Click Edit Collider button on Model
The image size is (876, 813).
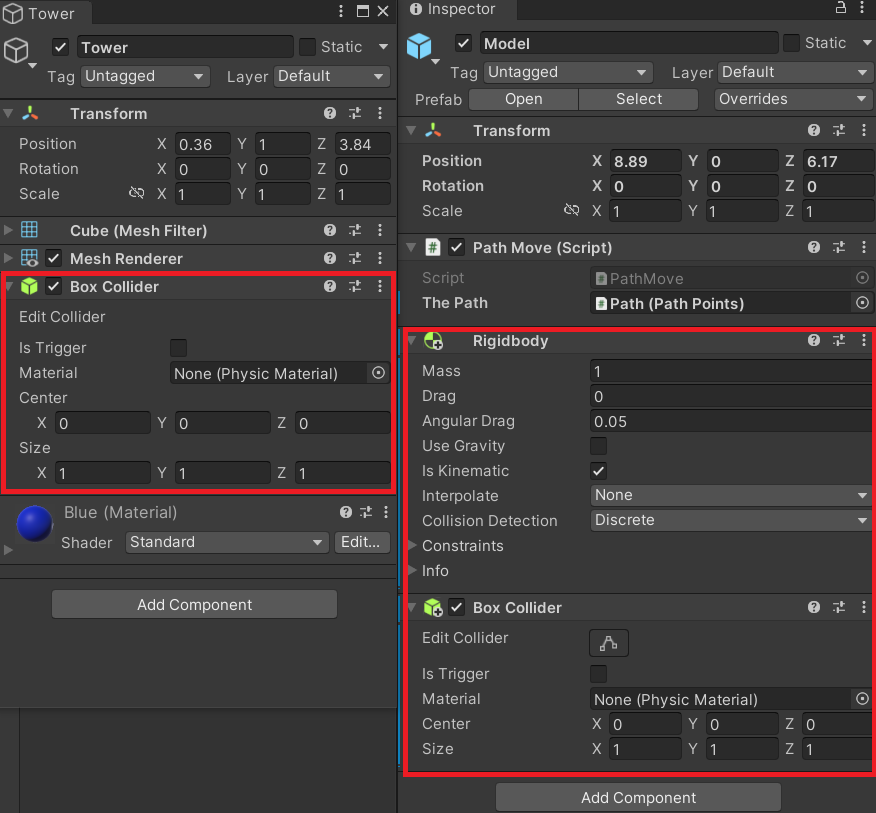608,643
